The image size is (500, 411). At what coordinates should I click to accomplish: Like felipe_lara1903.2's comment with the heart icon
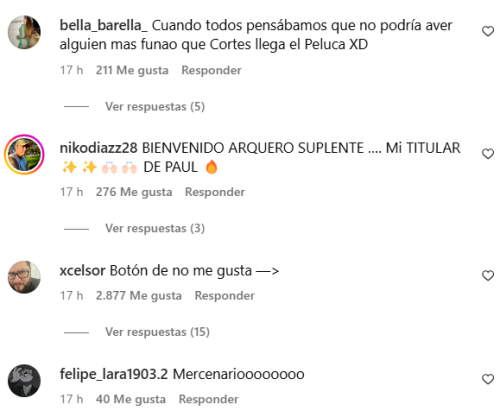488,379
